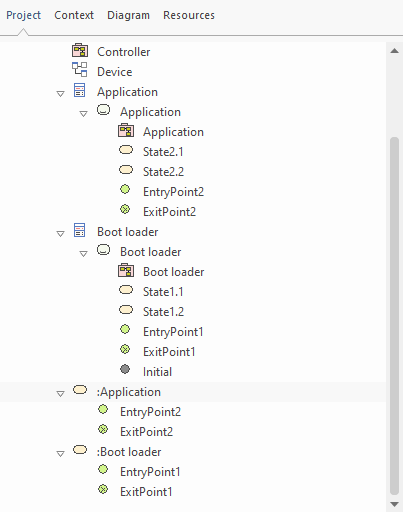
Task: Click the State1.2 state icon
Action: (x=126, y=310)
